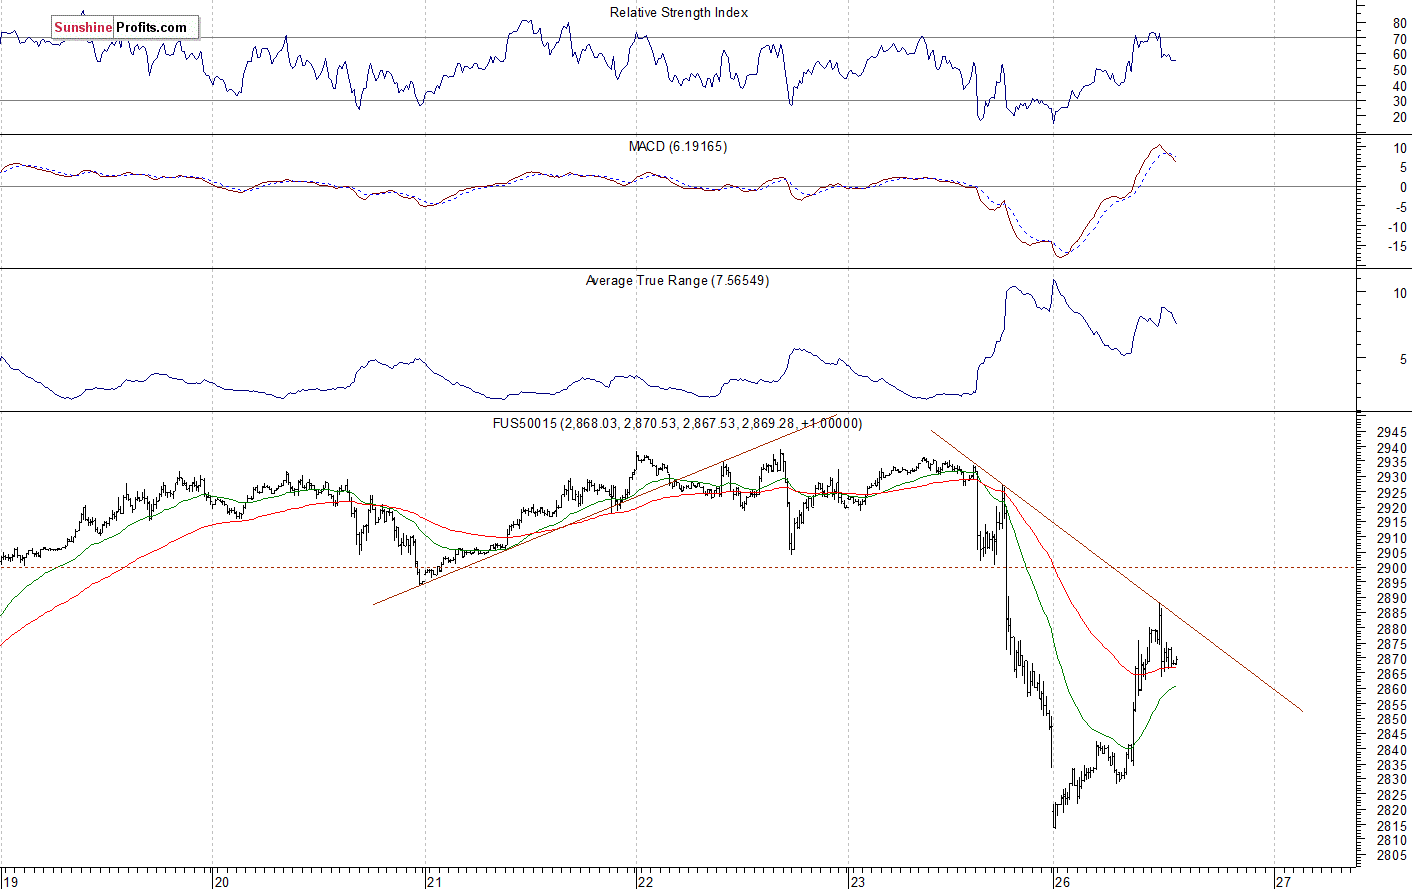The height and width of the screenshot is (889, 1412).
Task: Click the 2870 price axis label
Action: [1392, 659]
